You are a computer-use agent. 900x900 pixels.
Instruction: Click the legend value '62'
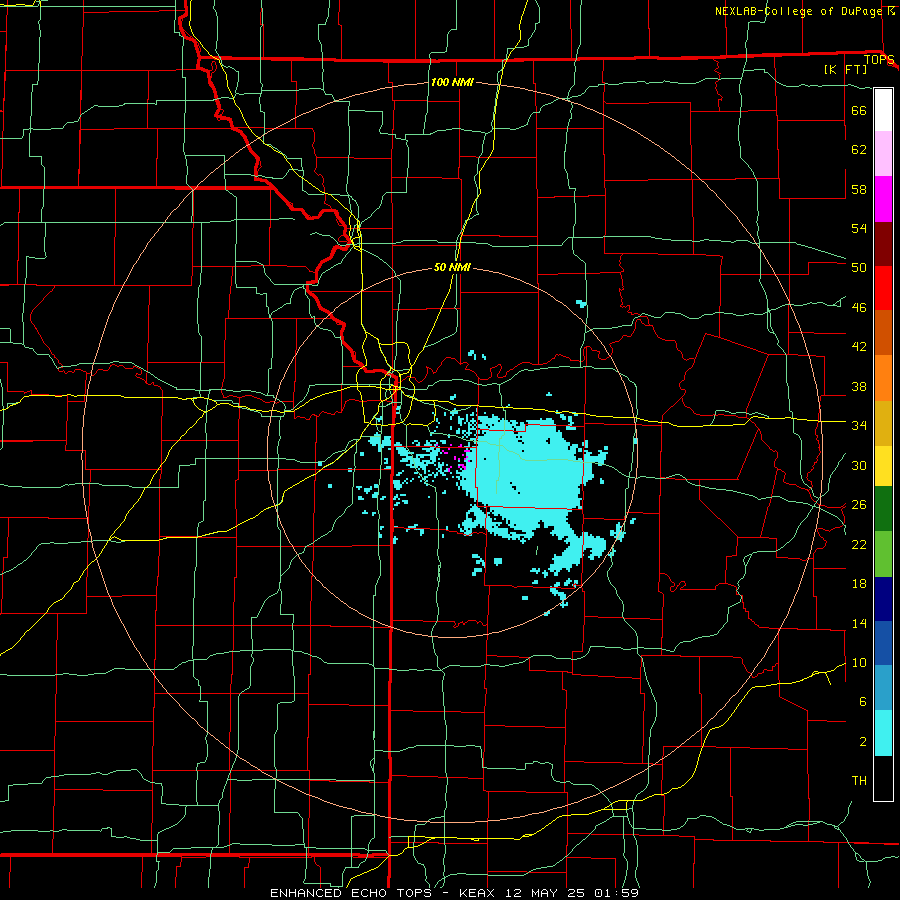pyautogui.click(x=859, y=149)
